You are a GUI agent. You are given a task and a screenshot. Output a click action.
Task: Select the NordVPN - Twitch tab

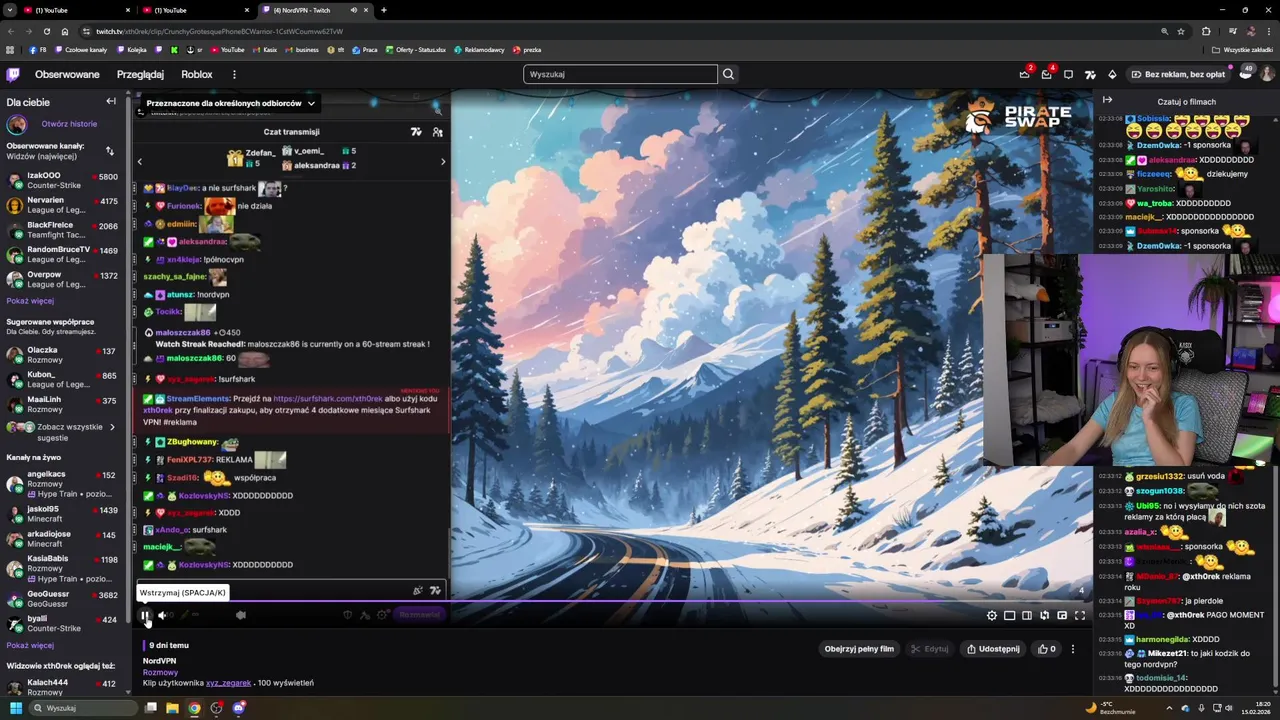[315, 10]
